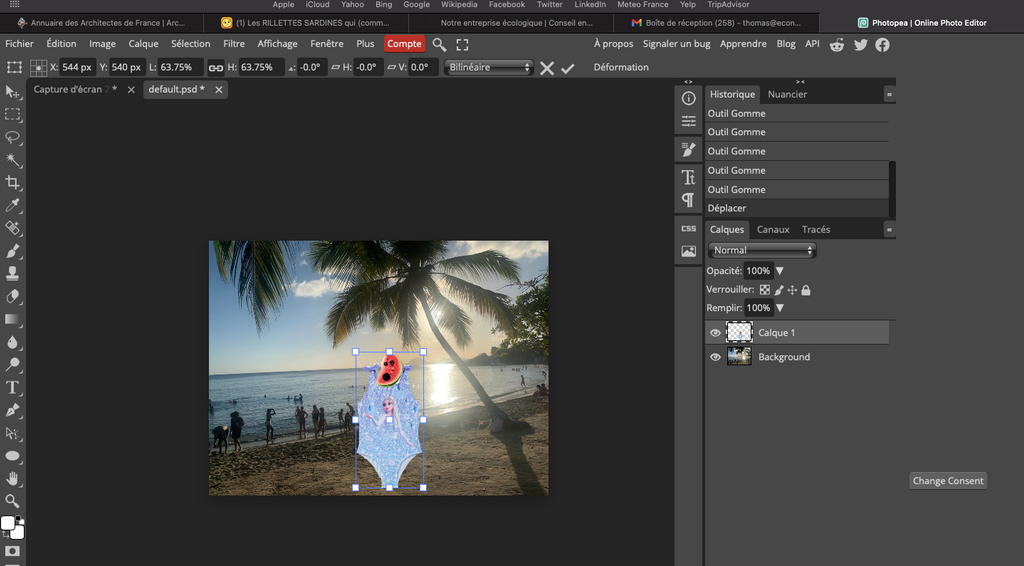The image size is (1024, 566).
Task: Open the Filtre menu
Action: 234,44
